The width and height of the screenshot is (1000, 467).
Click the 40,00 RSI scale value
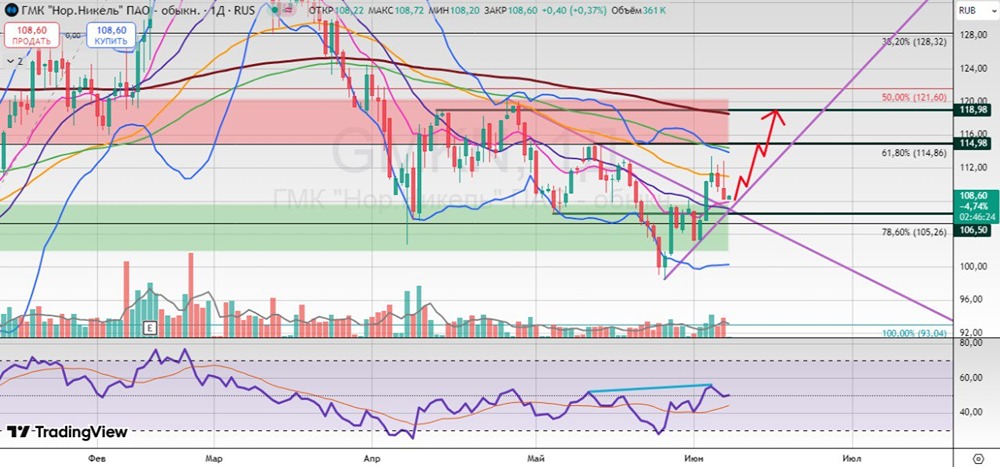(x=970, y=411)
